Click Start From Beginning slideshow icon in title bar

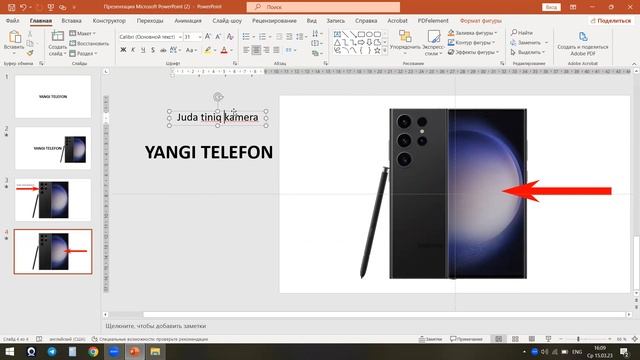click(x=51, y=7)
